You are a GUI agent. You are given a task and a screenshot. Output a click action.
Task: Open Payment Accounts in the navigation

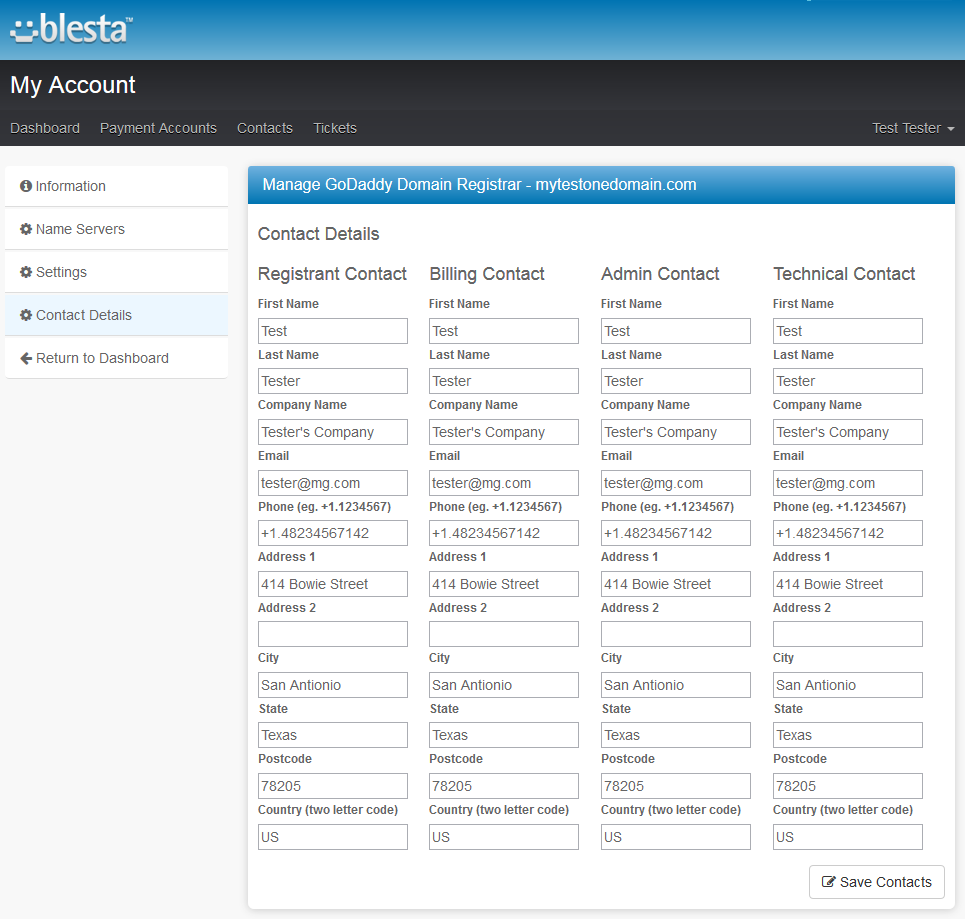point(158,128)
